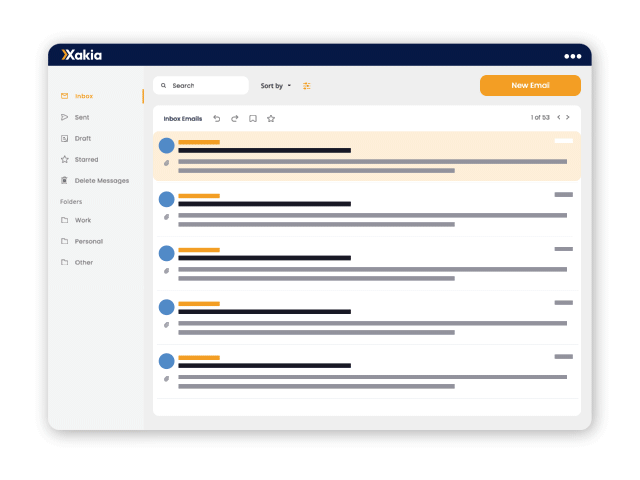
Task: Click the first email's sender avatar
Action: (x=167, y=145)
